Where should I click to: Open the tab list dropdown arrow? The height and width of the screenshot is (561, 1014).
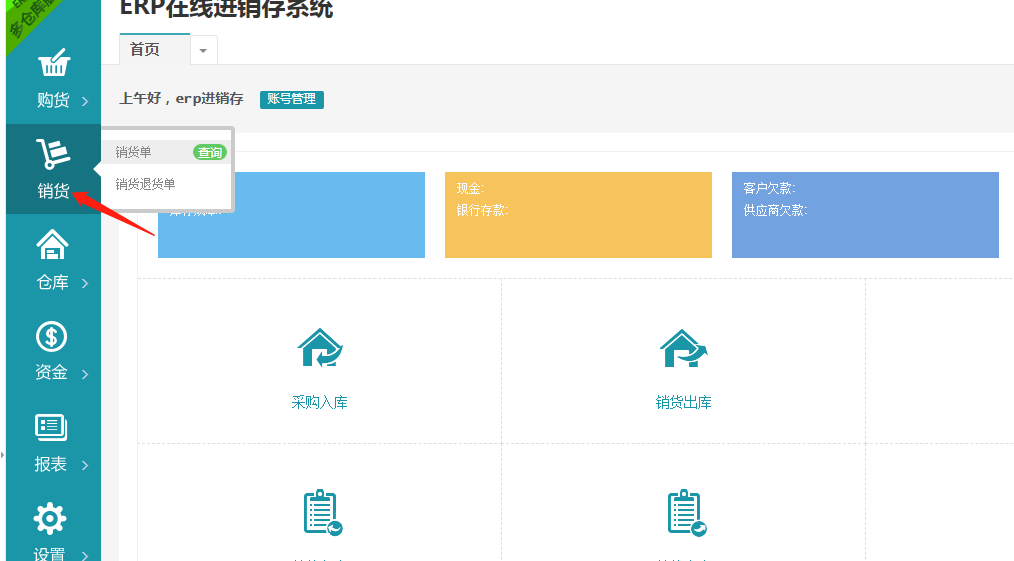tap(203, 50)
